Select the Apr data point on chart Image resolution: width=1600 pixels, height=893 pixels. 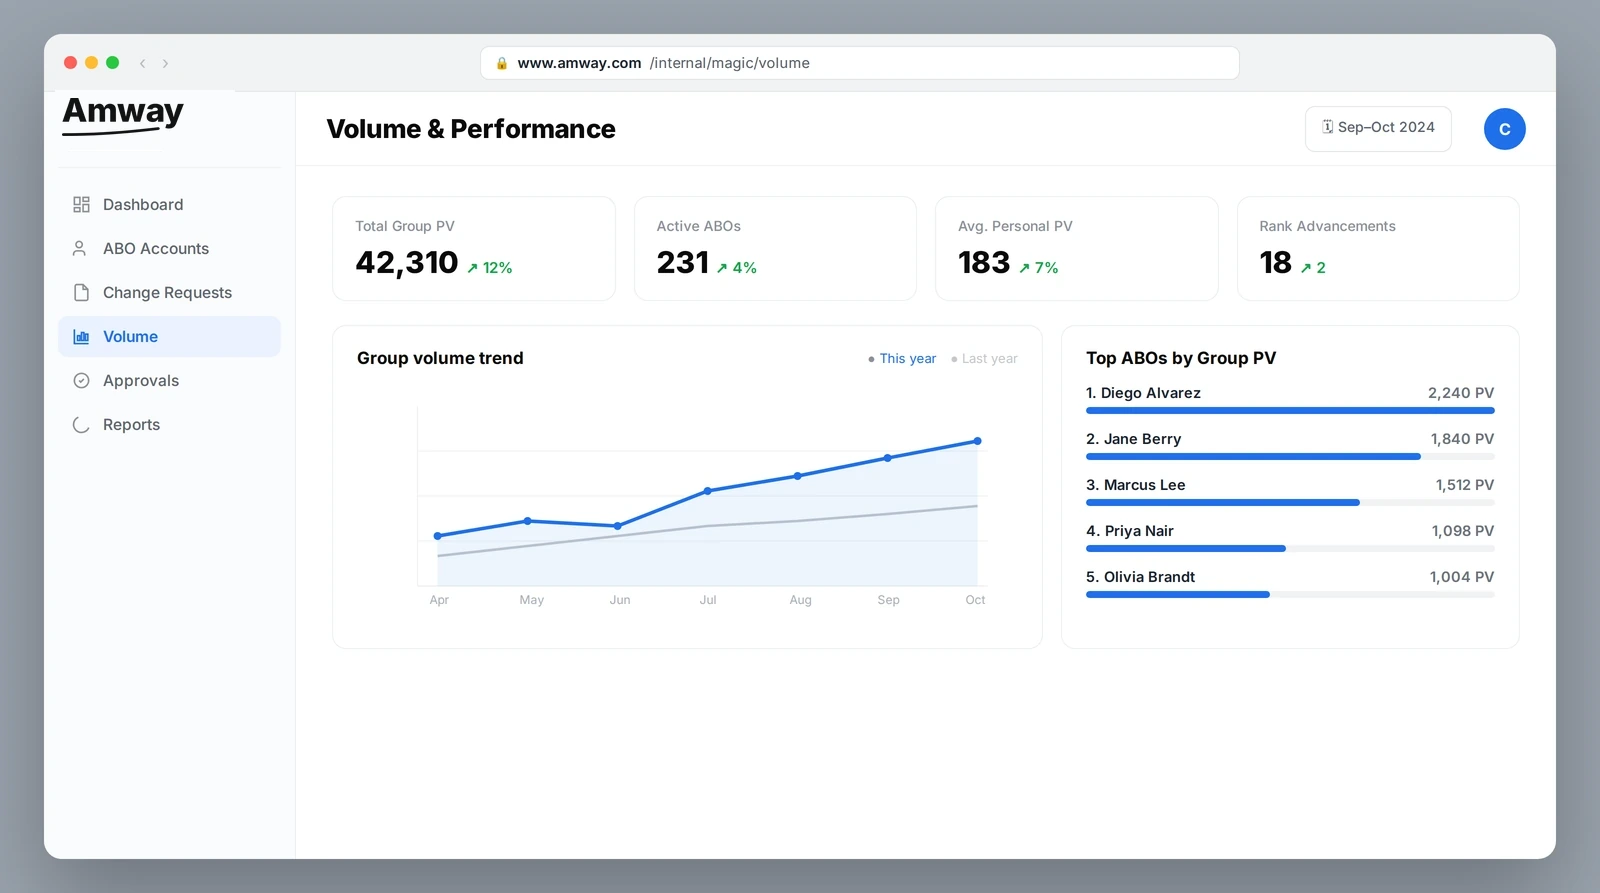click(x=438, y=536)
